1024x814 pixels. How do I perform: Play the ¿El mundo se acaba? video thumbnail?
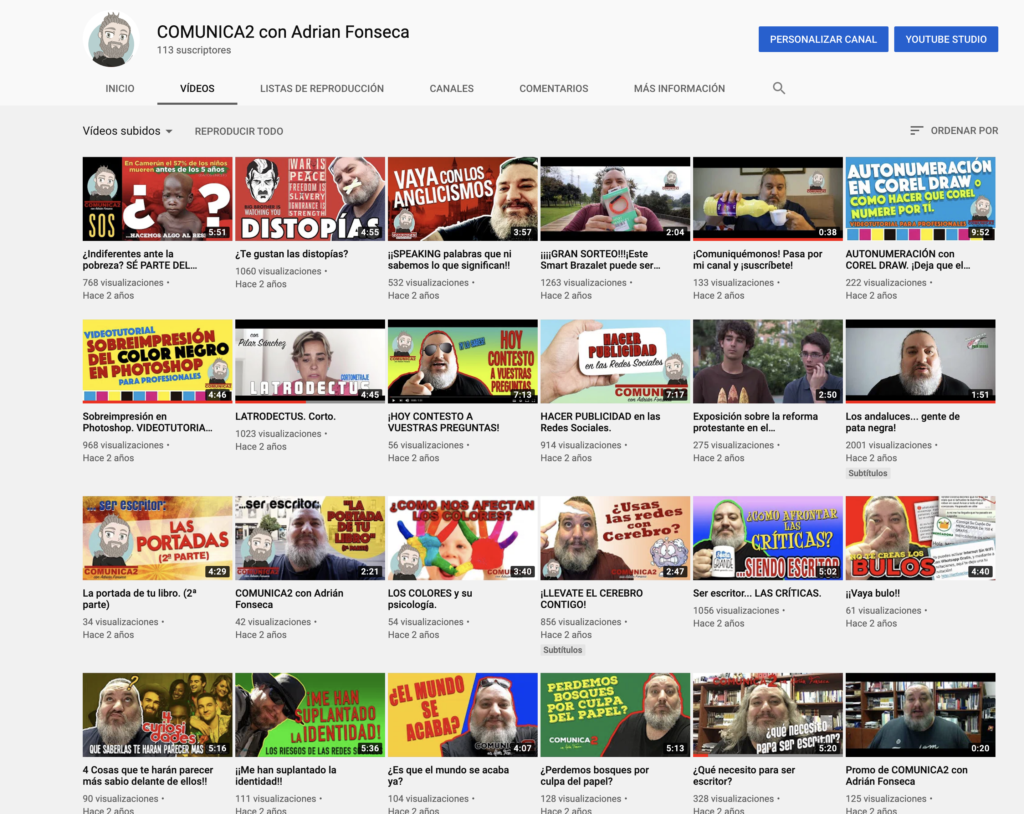(x=462, y=714)
